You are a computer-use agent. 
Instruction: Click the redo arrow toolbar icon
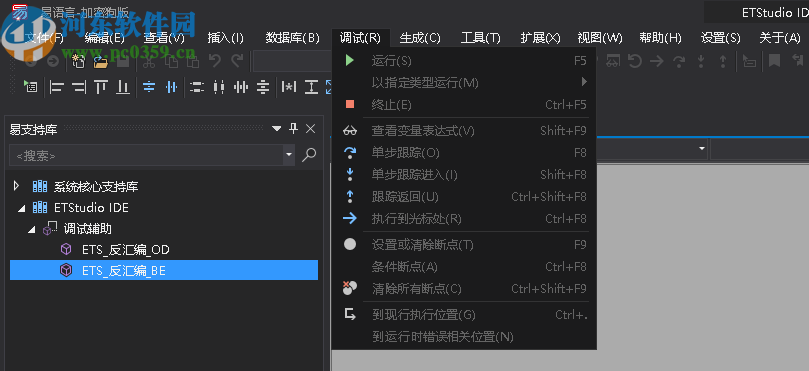(x=237, y=61)
